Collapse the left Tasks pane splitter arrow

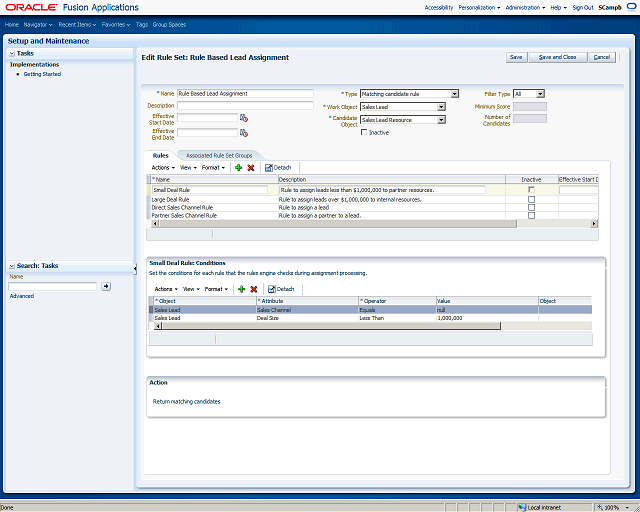pos(135,268)
